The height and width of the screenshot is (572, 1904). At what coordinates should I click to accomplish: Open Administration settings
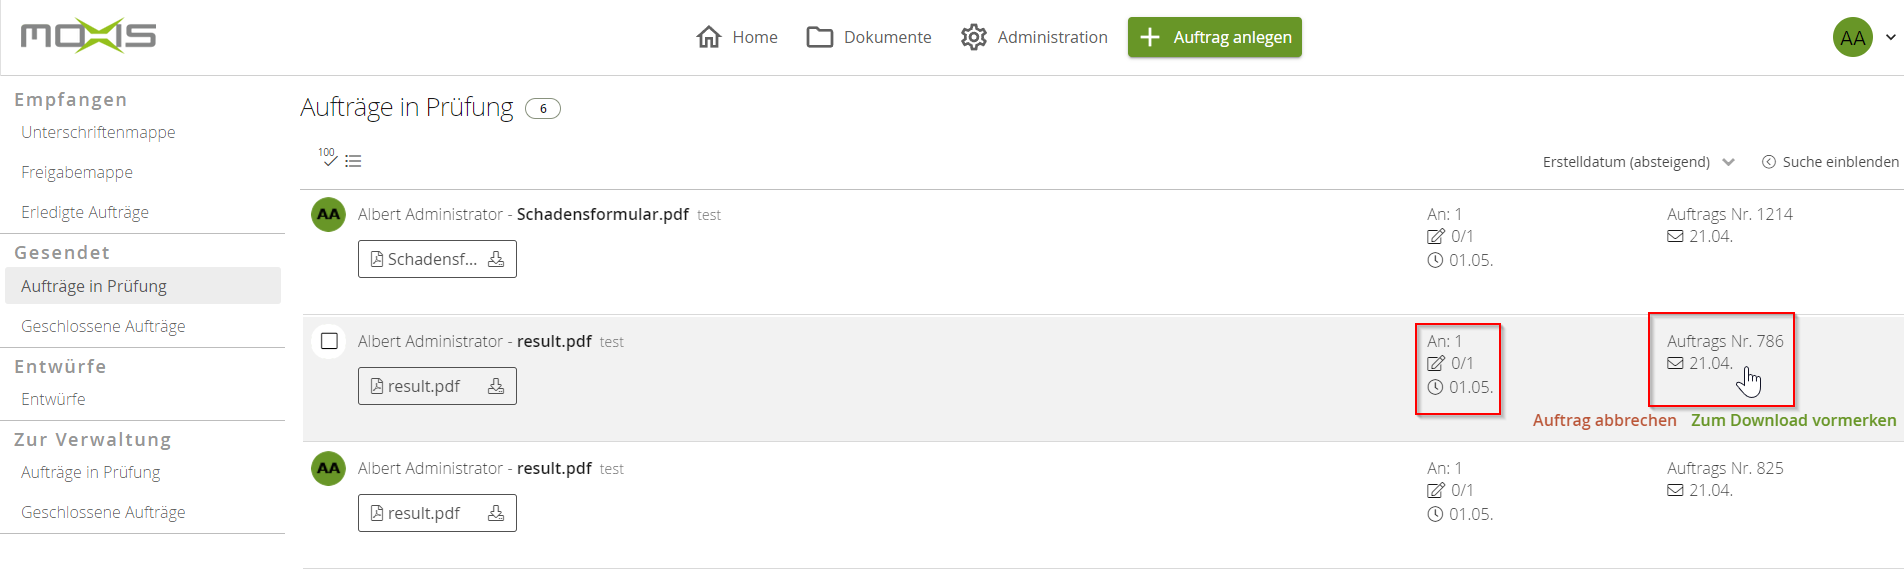(1034, 37)
